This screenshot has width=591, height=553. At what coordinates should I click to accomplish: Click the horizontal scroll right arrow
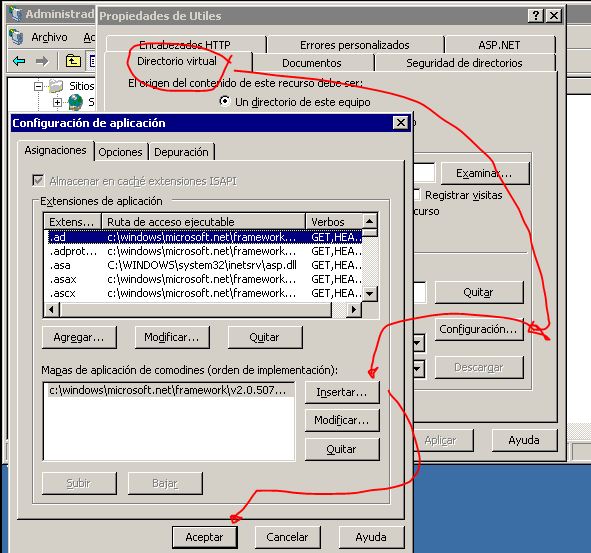[x=354, y=310]
